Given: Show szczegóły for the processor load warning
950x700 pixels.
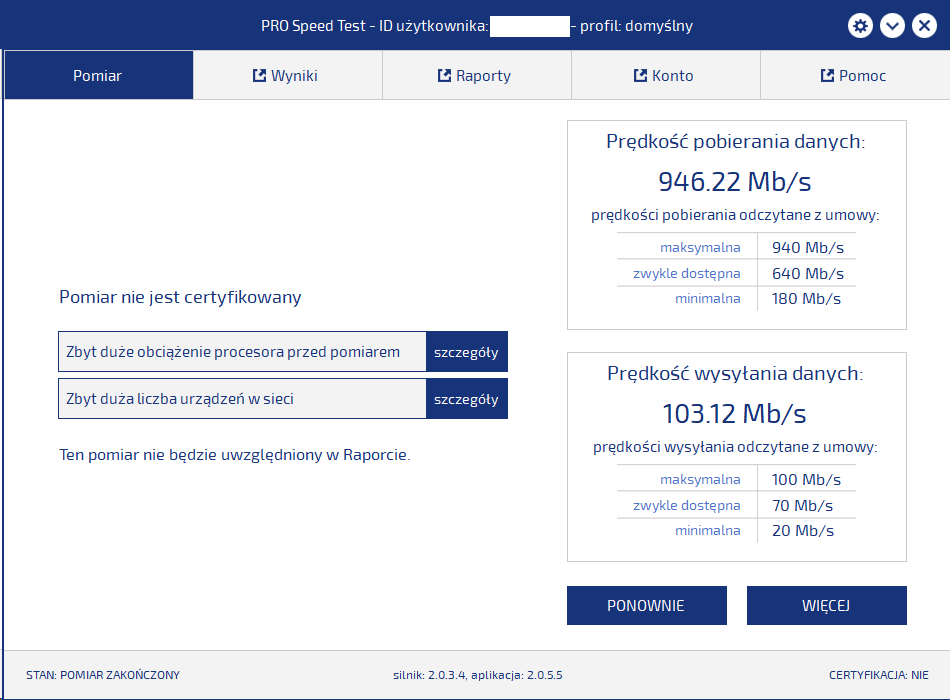Looking at the screenshot, I should click(466, 352).
